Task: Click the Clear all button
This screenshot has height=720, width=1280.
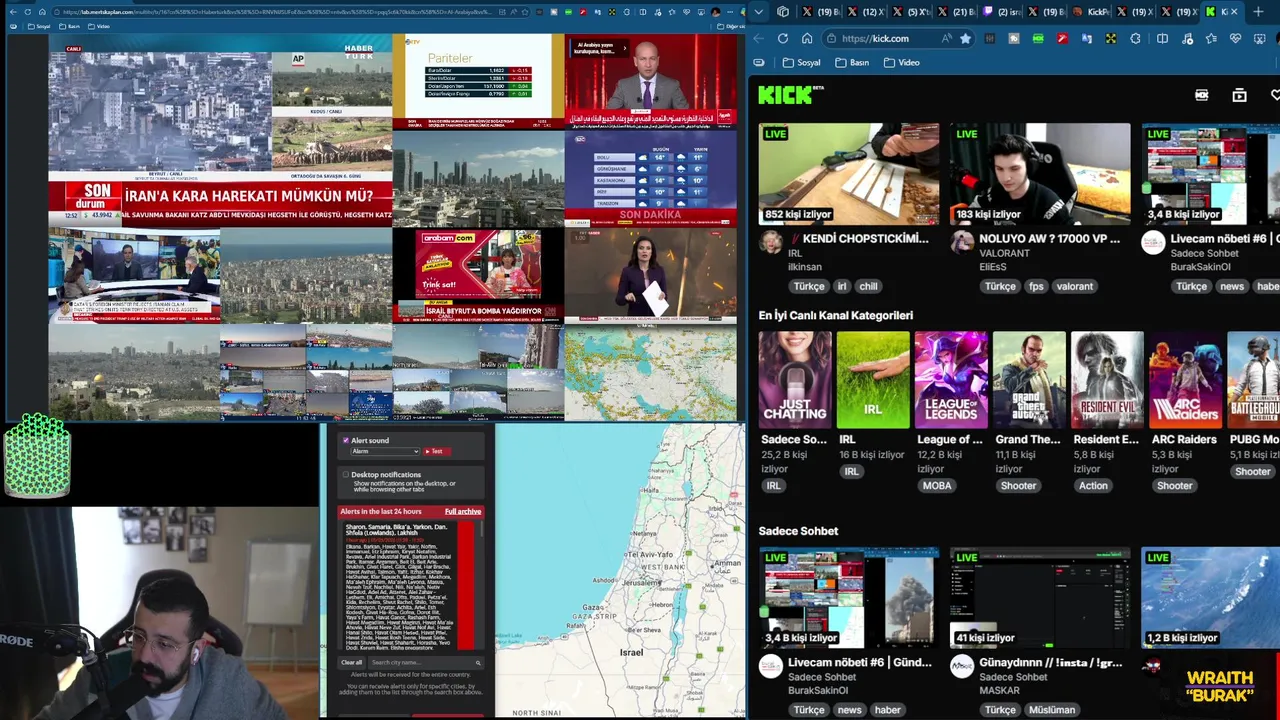Action: [x=351, y=663]
